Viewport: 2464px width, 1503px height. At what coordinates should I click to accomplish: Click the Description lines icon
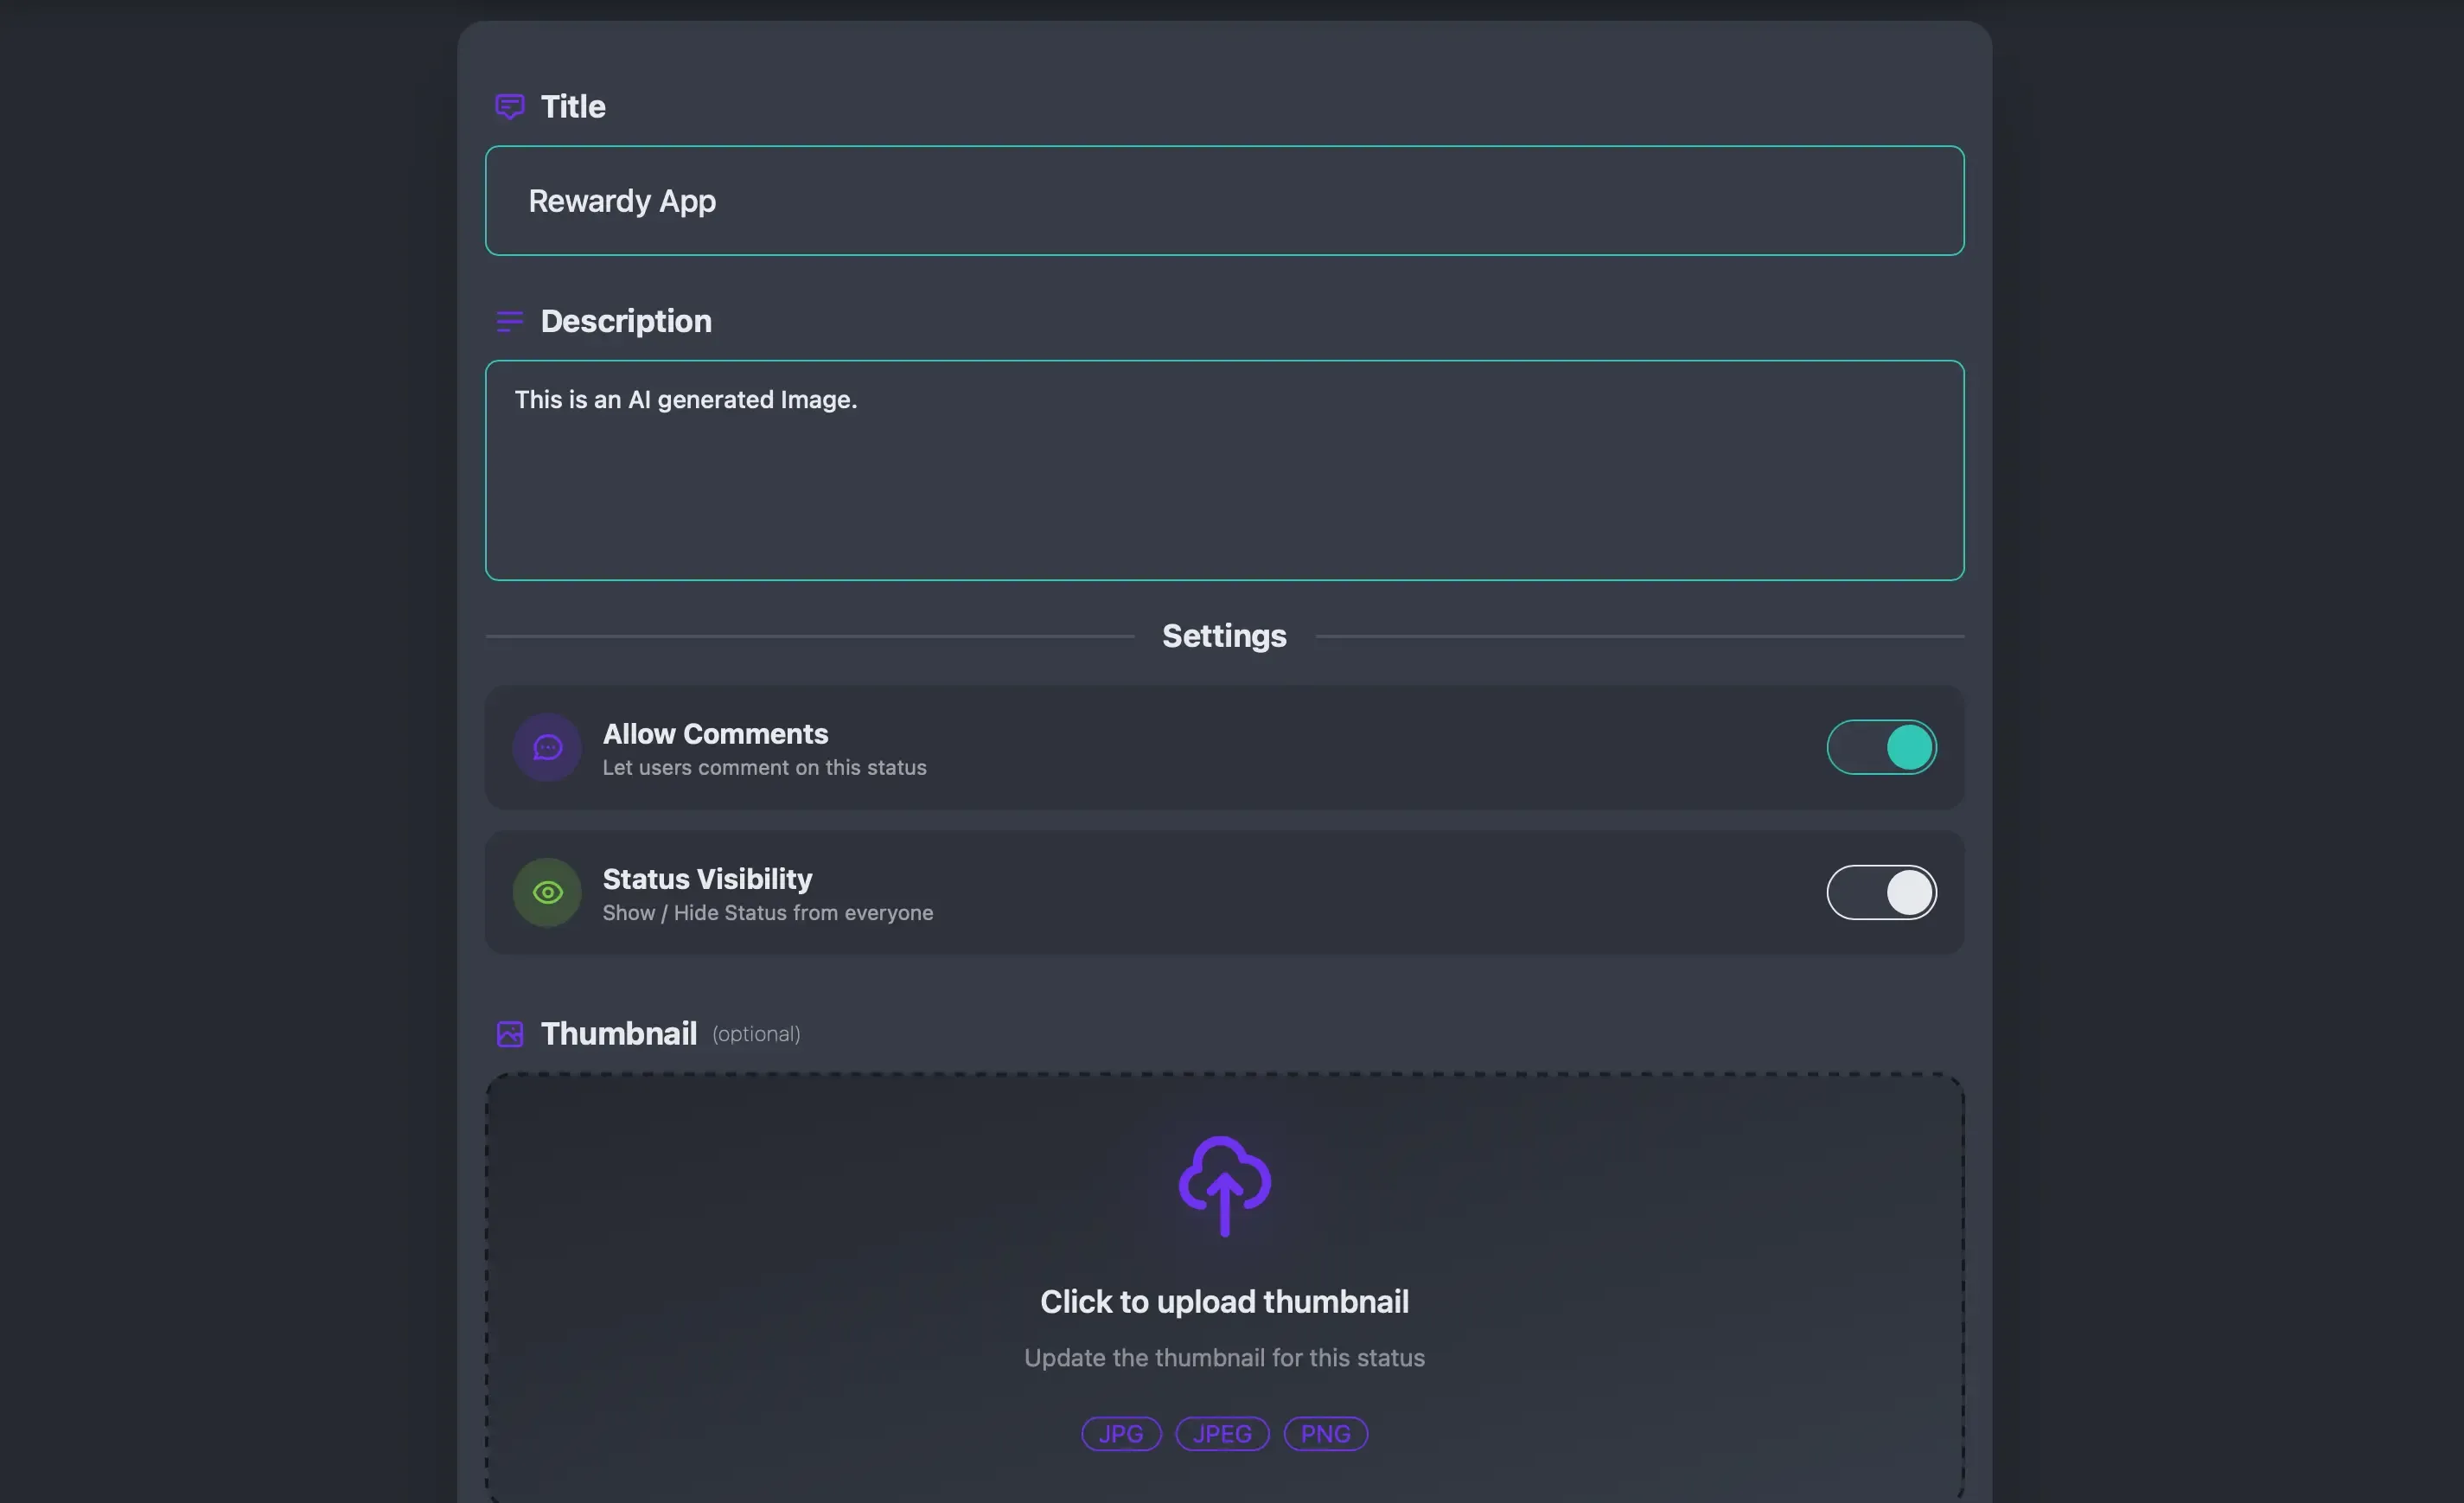click(x=509, y=321)
